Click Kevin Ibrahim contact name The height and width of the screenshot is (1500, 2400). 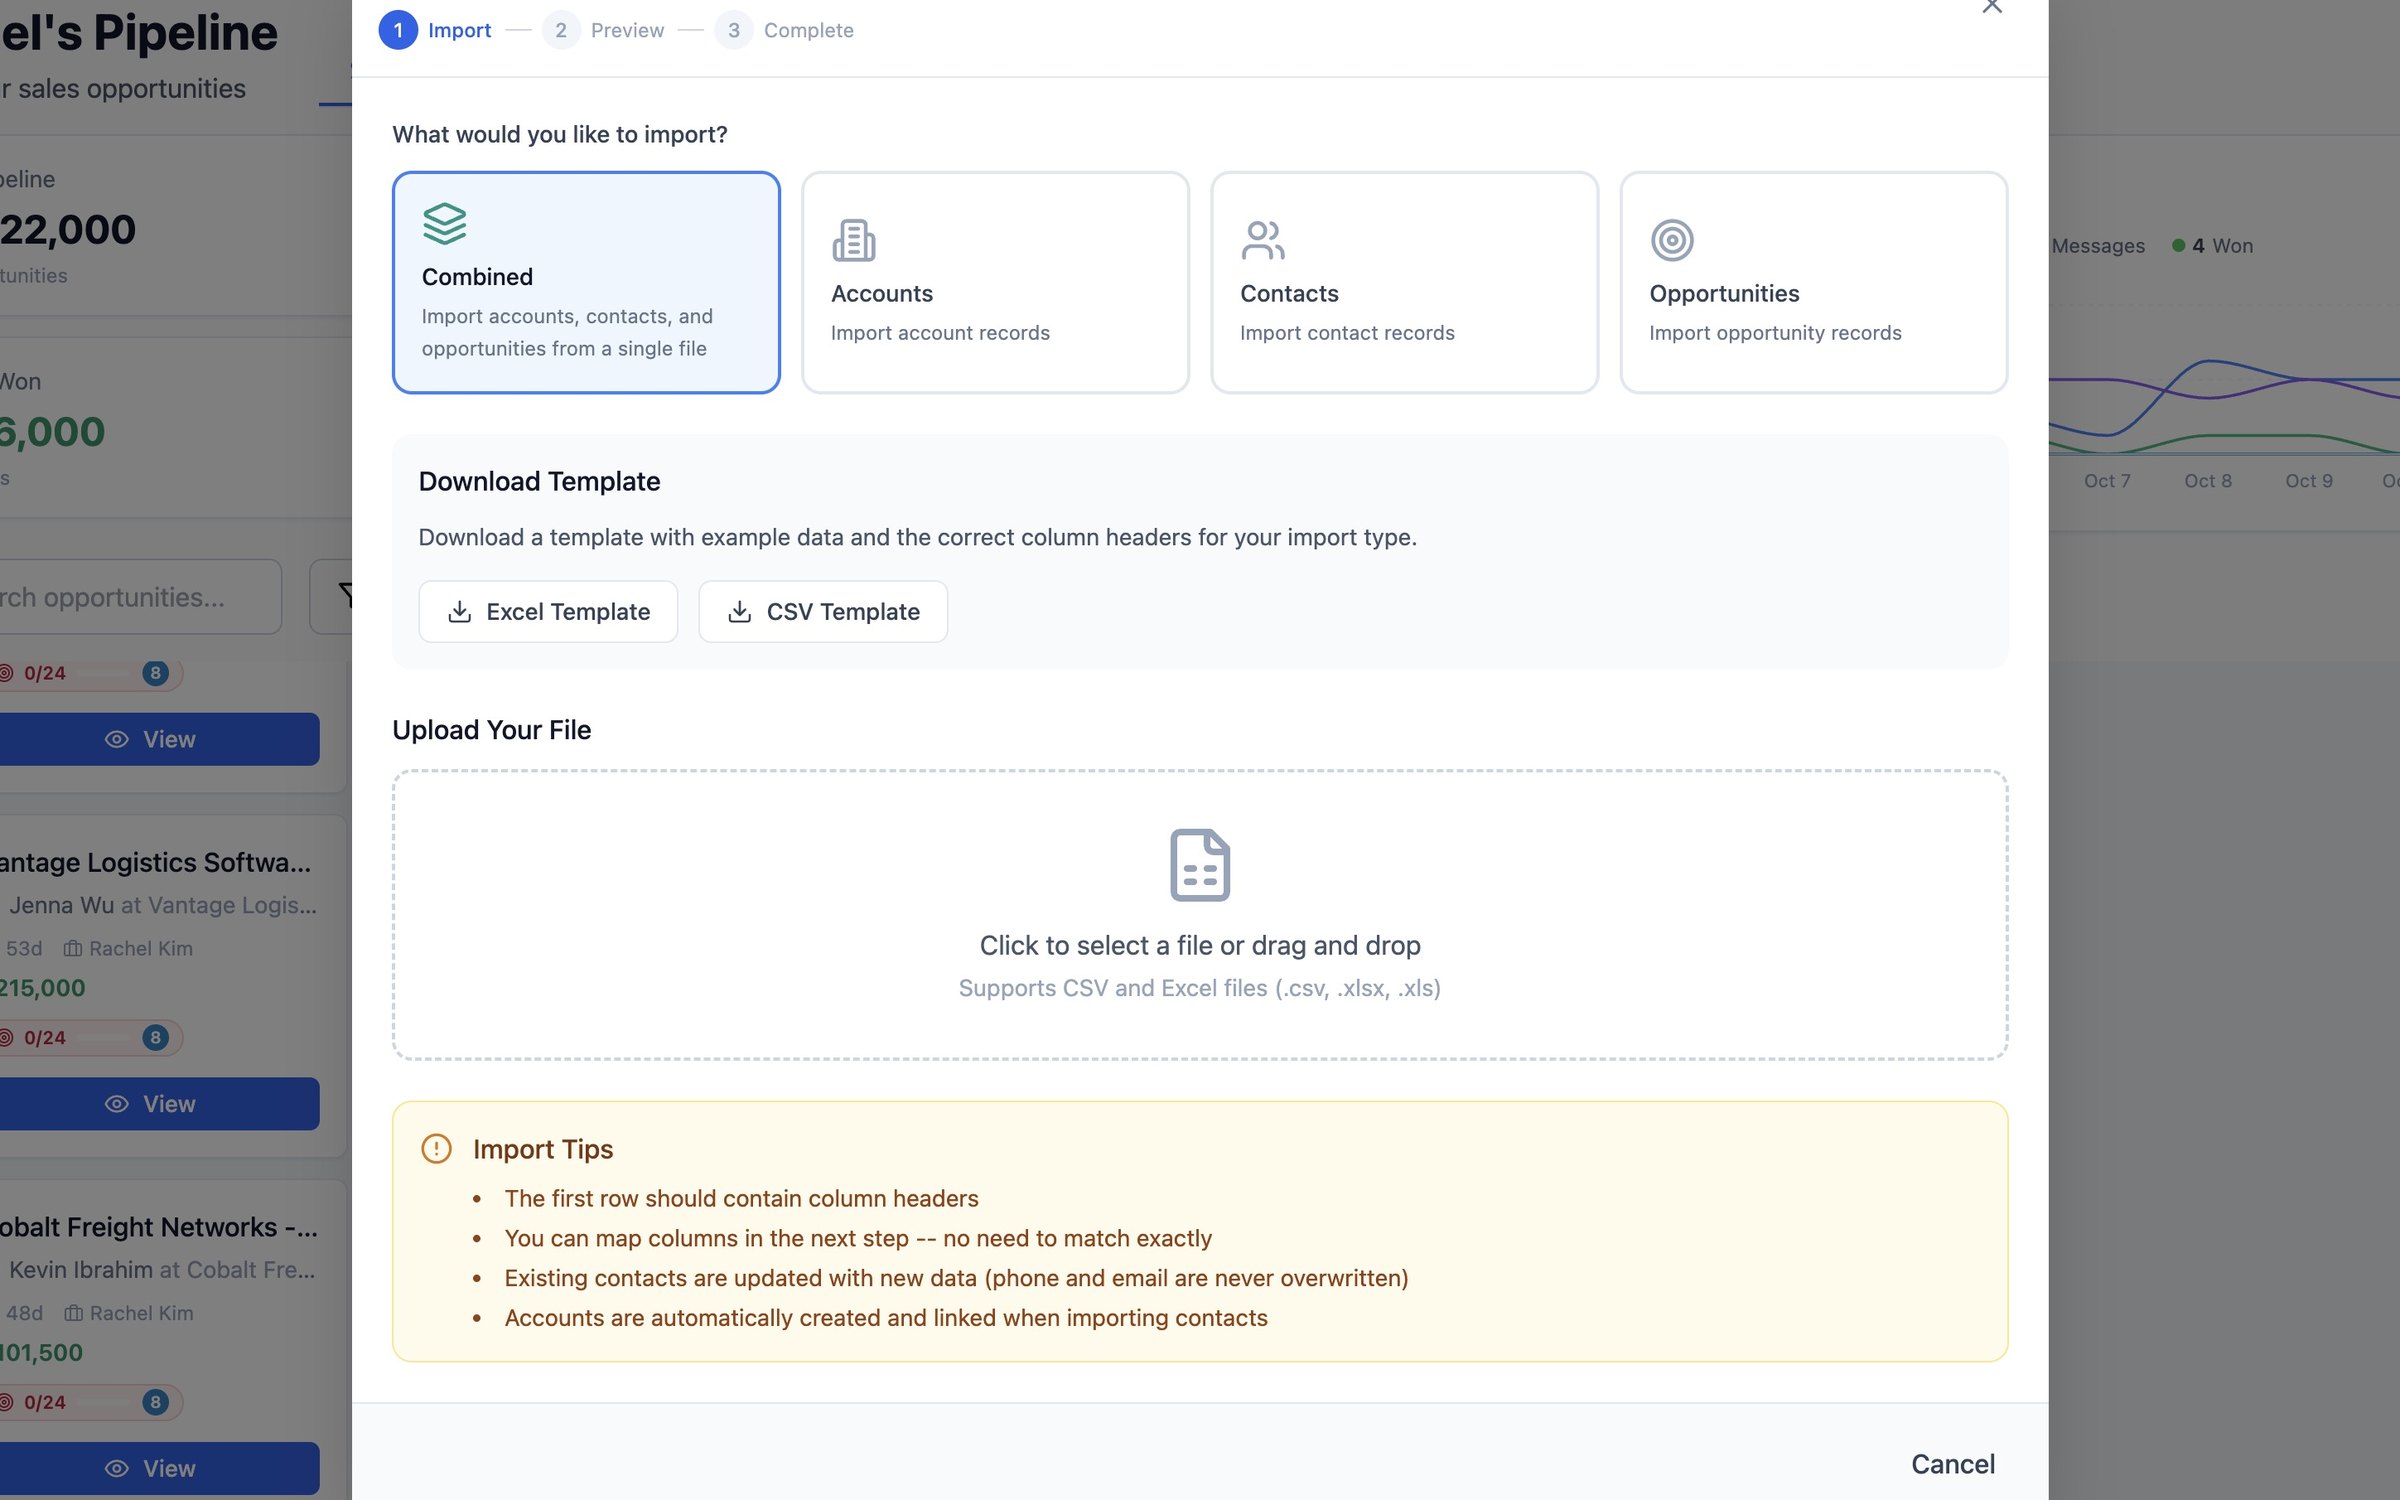point(81,1270)
